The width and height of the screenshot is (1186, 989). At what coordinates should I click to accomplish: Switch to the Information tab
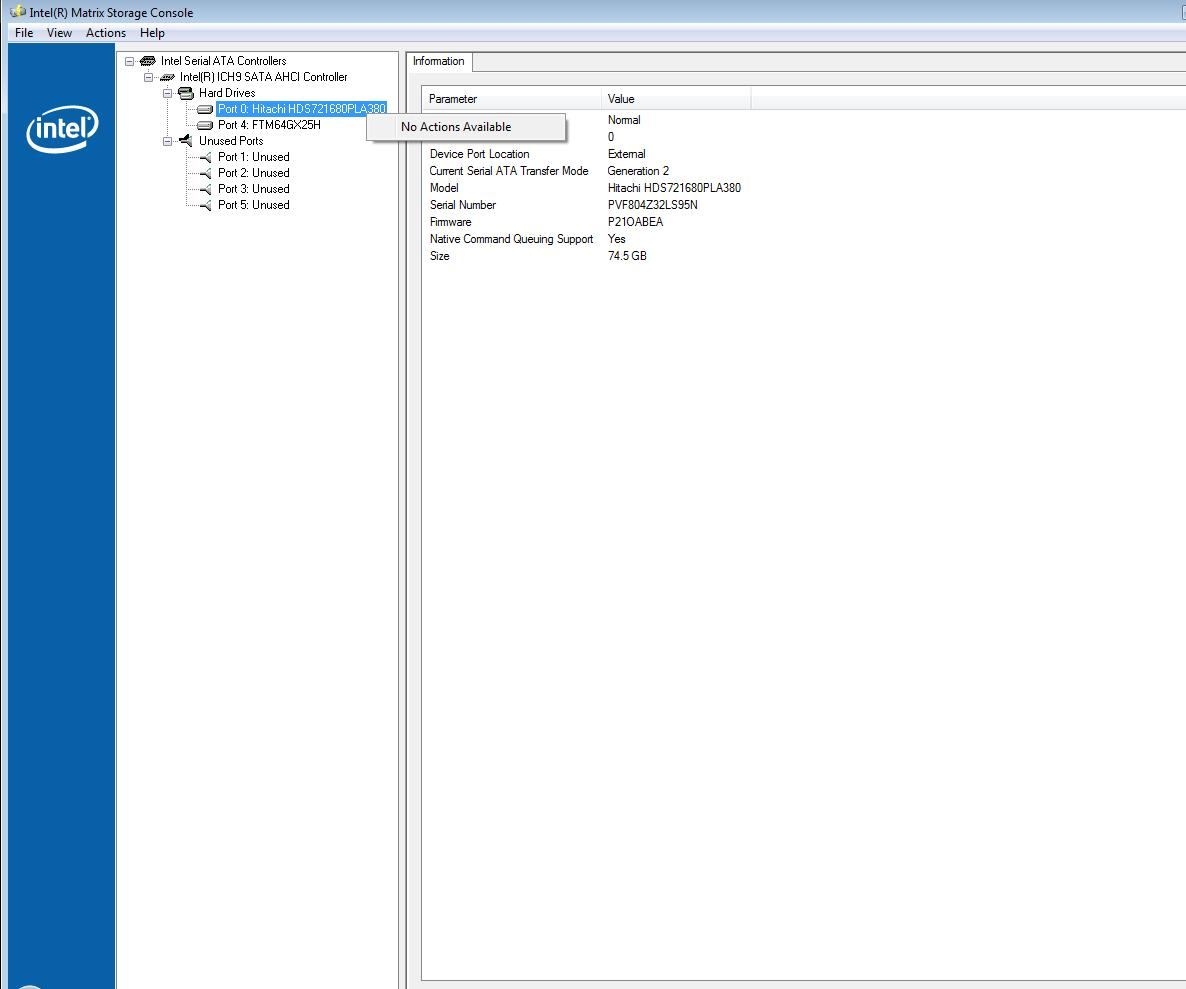[x=439, y=61]
